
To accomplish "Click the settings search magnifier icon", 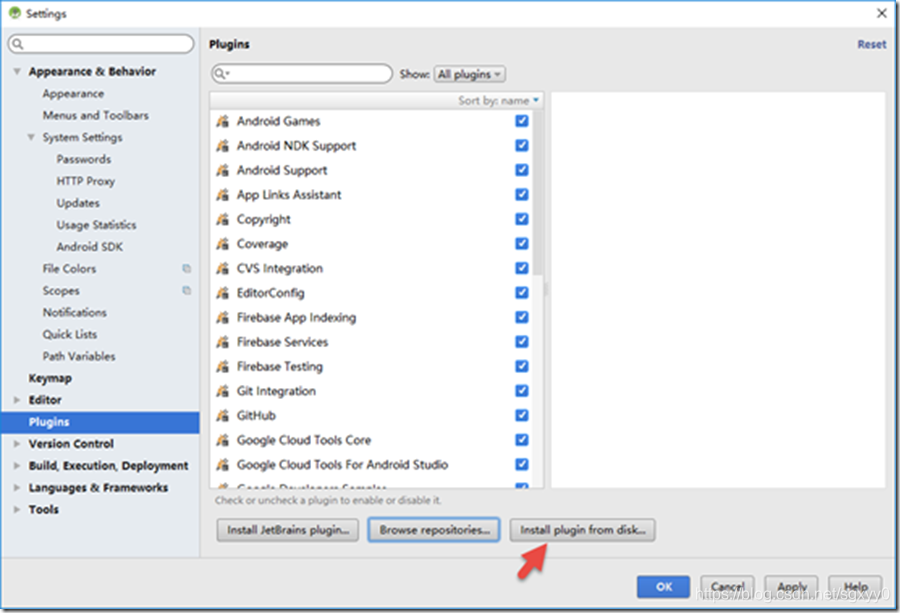I will click(x=18, y=44).
